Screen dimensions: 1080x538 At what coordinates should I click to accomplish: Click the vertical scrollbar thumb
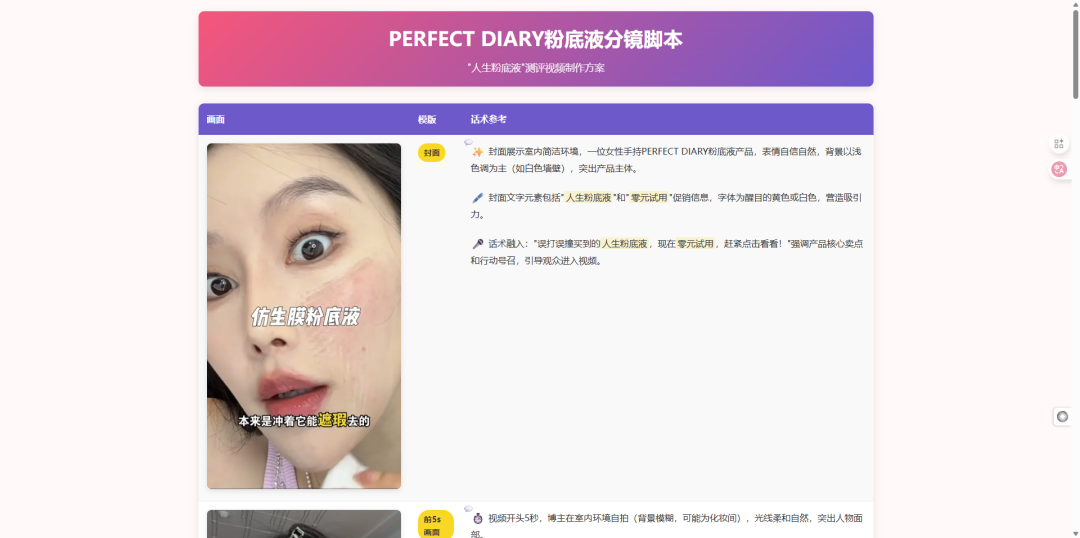point(1075,54)
